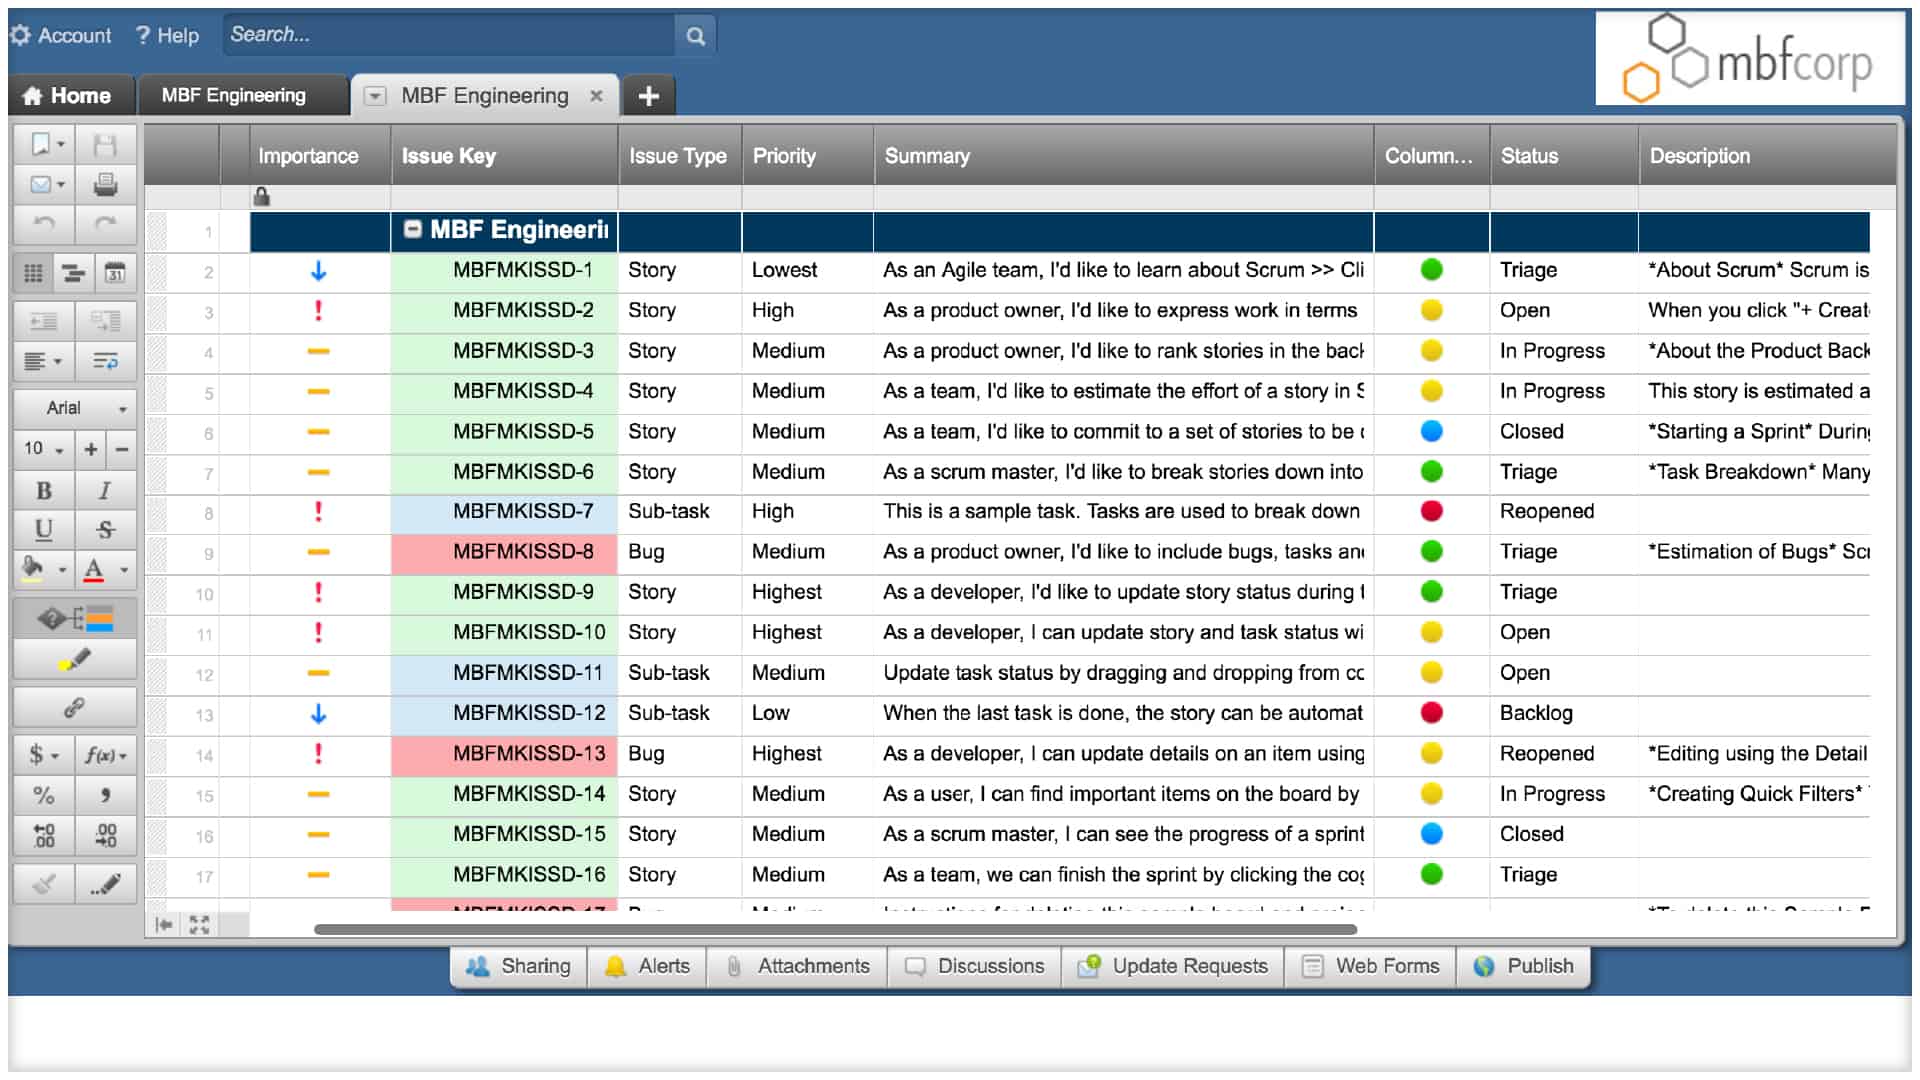The image size is (1920, 1080).
Task: Click the Bold formatting button
Action: pos(44,490)
